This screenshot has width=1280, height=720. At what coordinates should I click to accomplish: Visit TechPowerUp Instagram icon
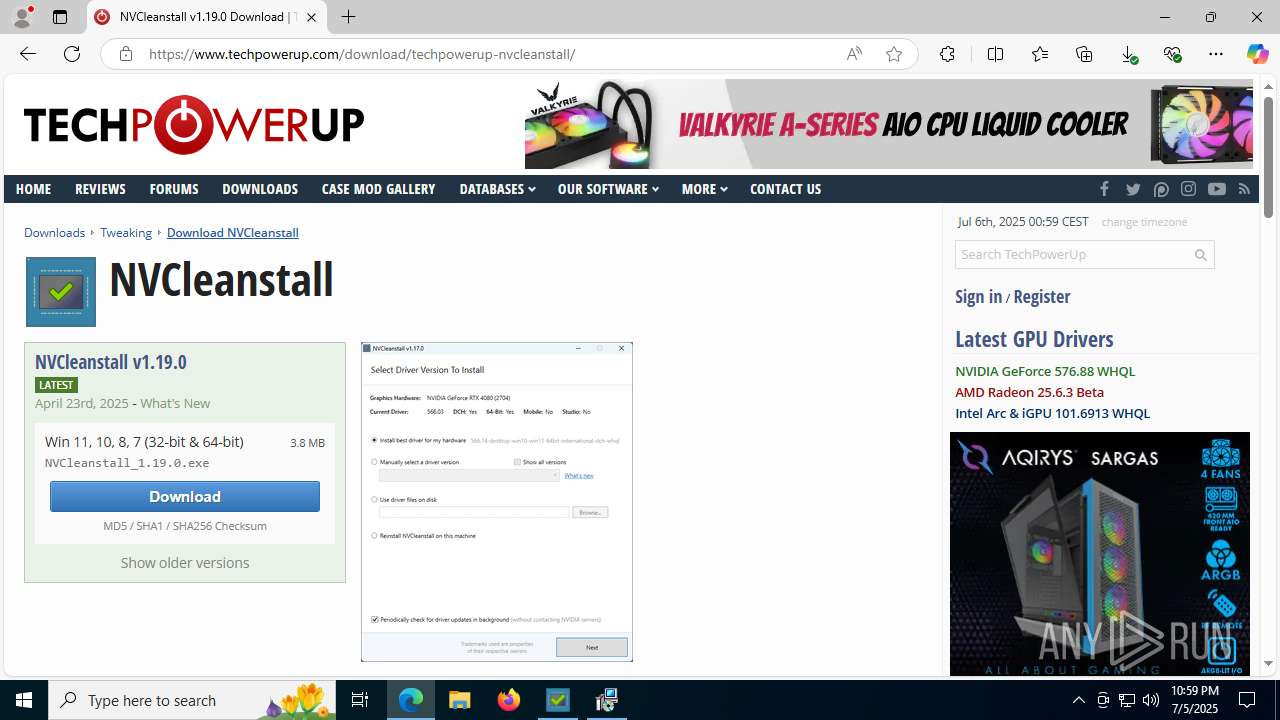tap(1188, 189)
